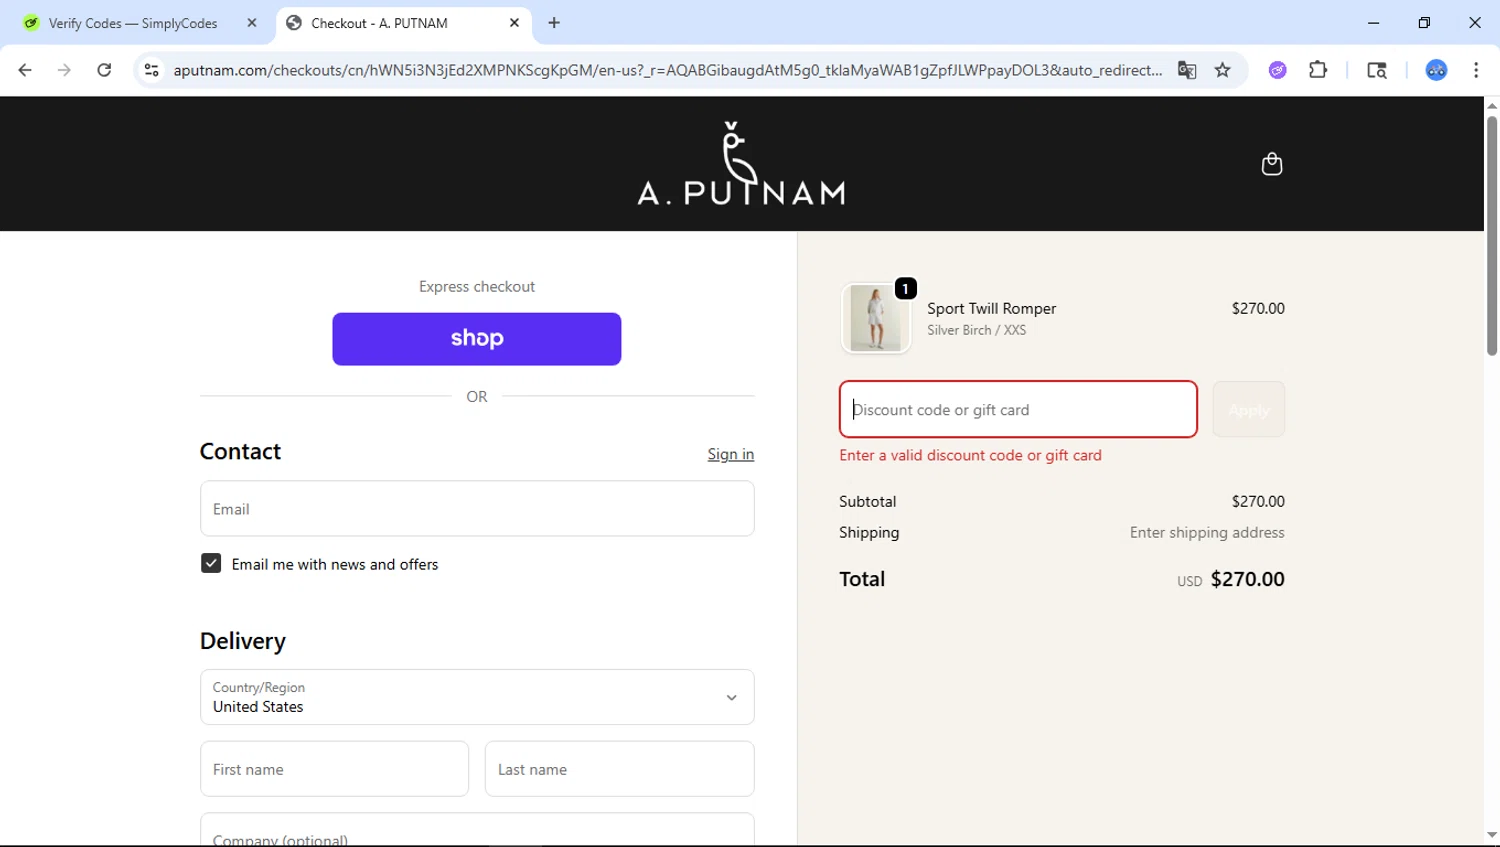The image size is (1500, 847).
Task: Click the Last name field
Action: click(x=619, y=769)
